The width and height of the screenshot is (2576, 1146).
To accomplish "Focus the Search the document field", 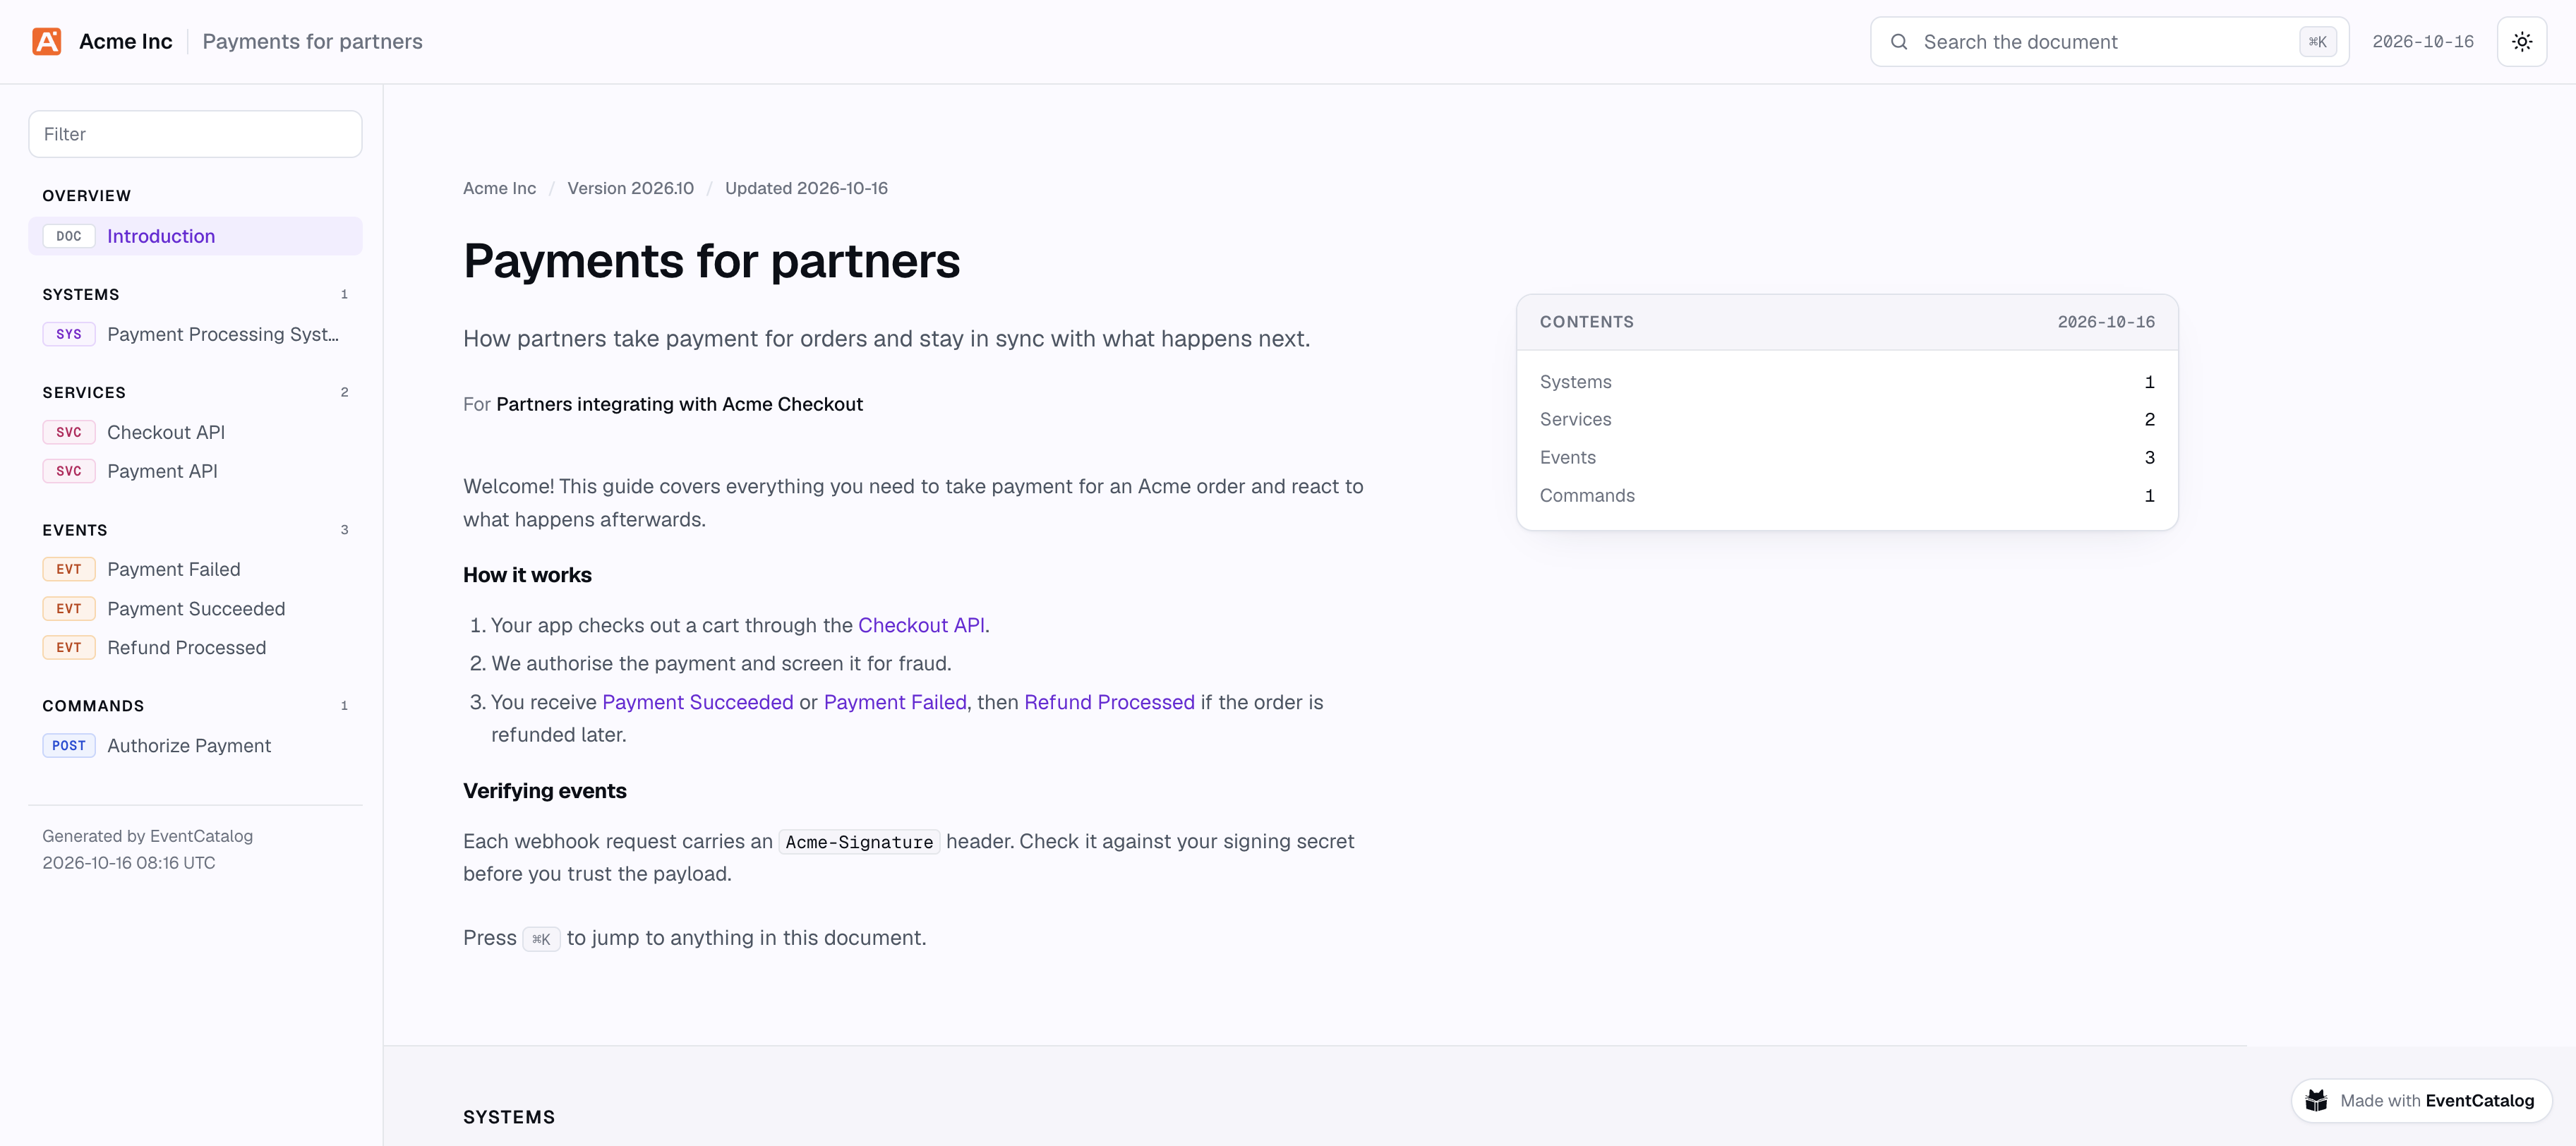I will [2109, 42].
